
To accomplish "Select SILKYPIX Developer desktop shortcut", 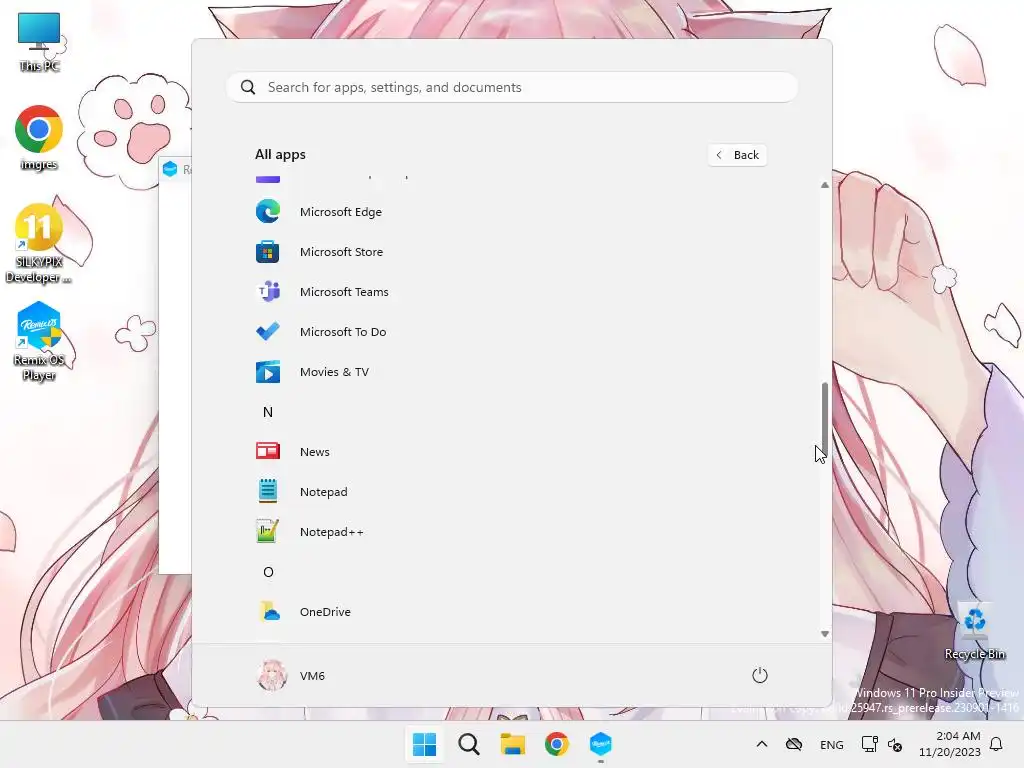I will point(39,244).
